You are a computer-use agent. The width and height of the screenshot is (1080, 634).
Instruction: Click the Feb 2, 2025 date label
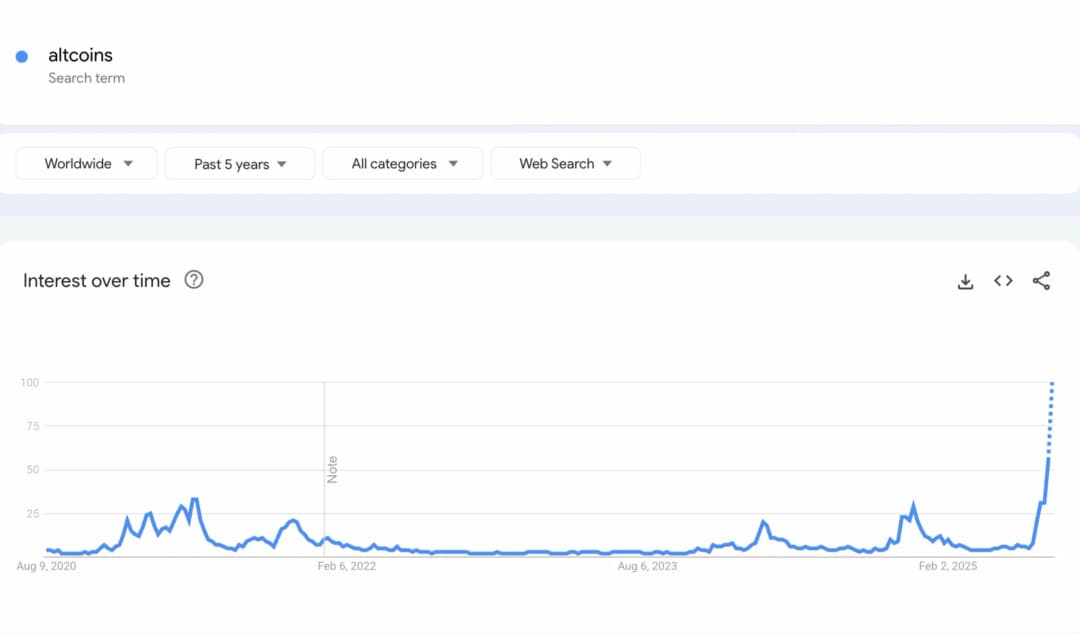(948, 567)
